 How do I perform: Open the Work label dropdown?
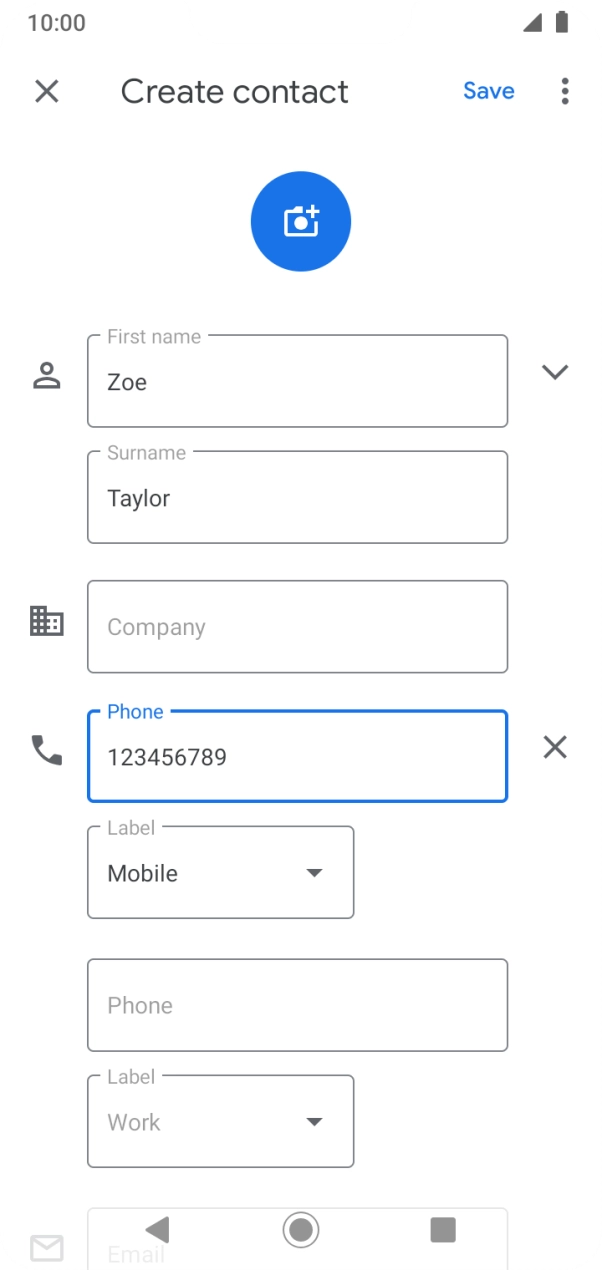click(x=221, y=1122)
